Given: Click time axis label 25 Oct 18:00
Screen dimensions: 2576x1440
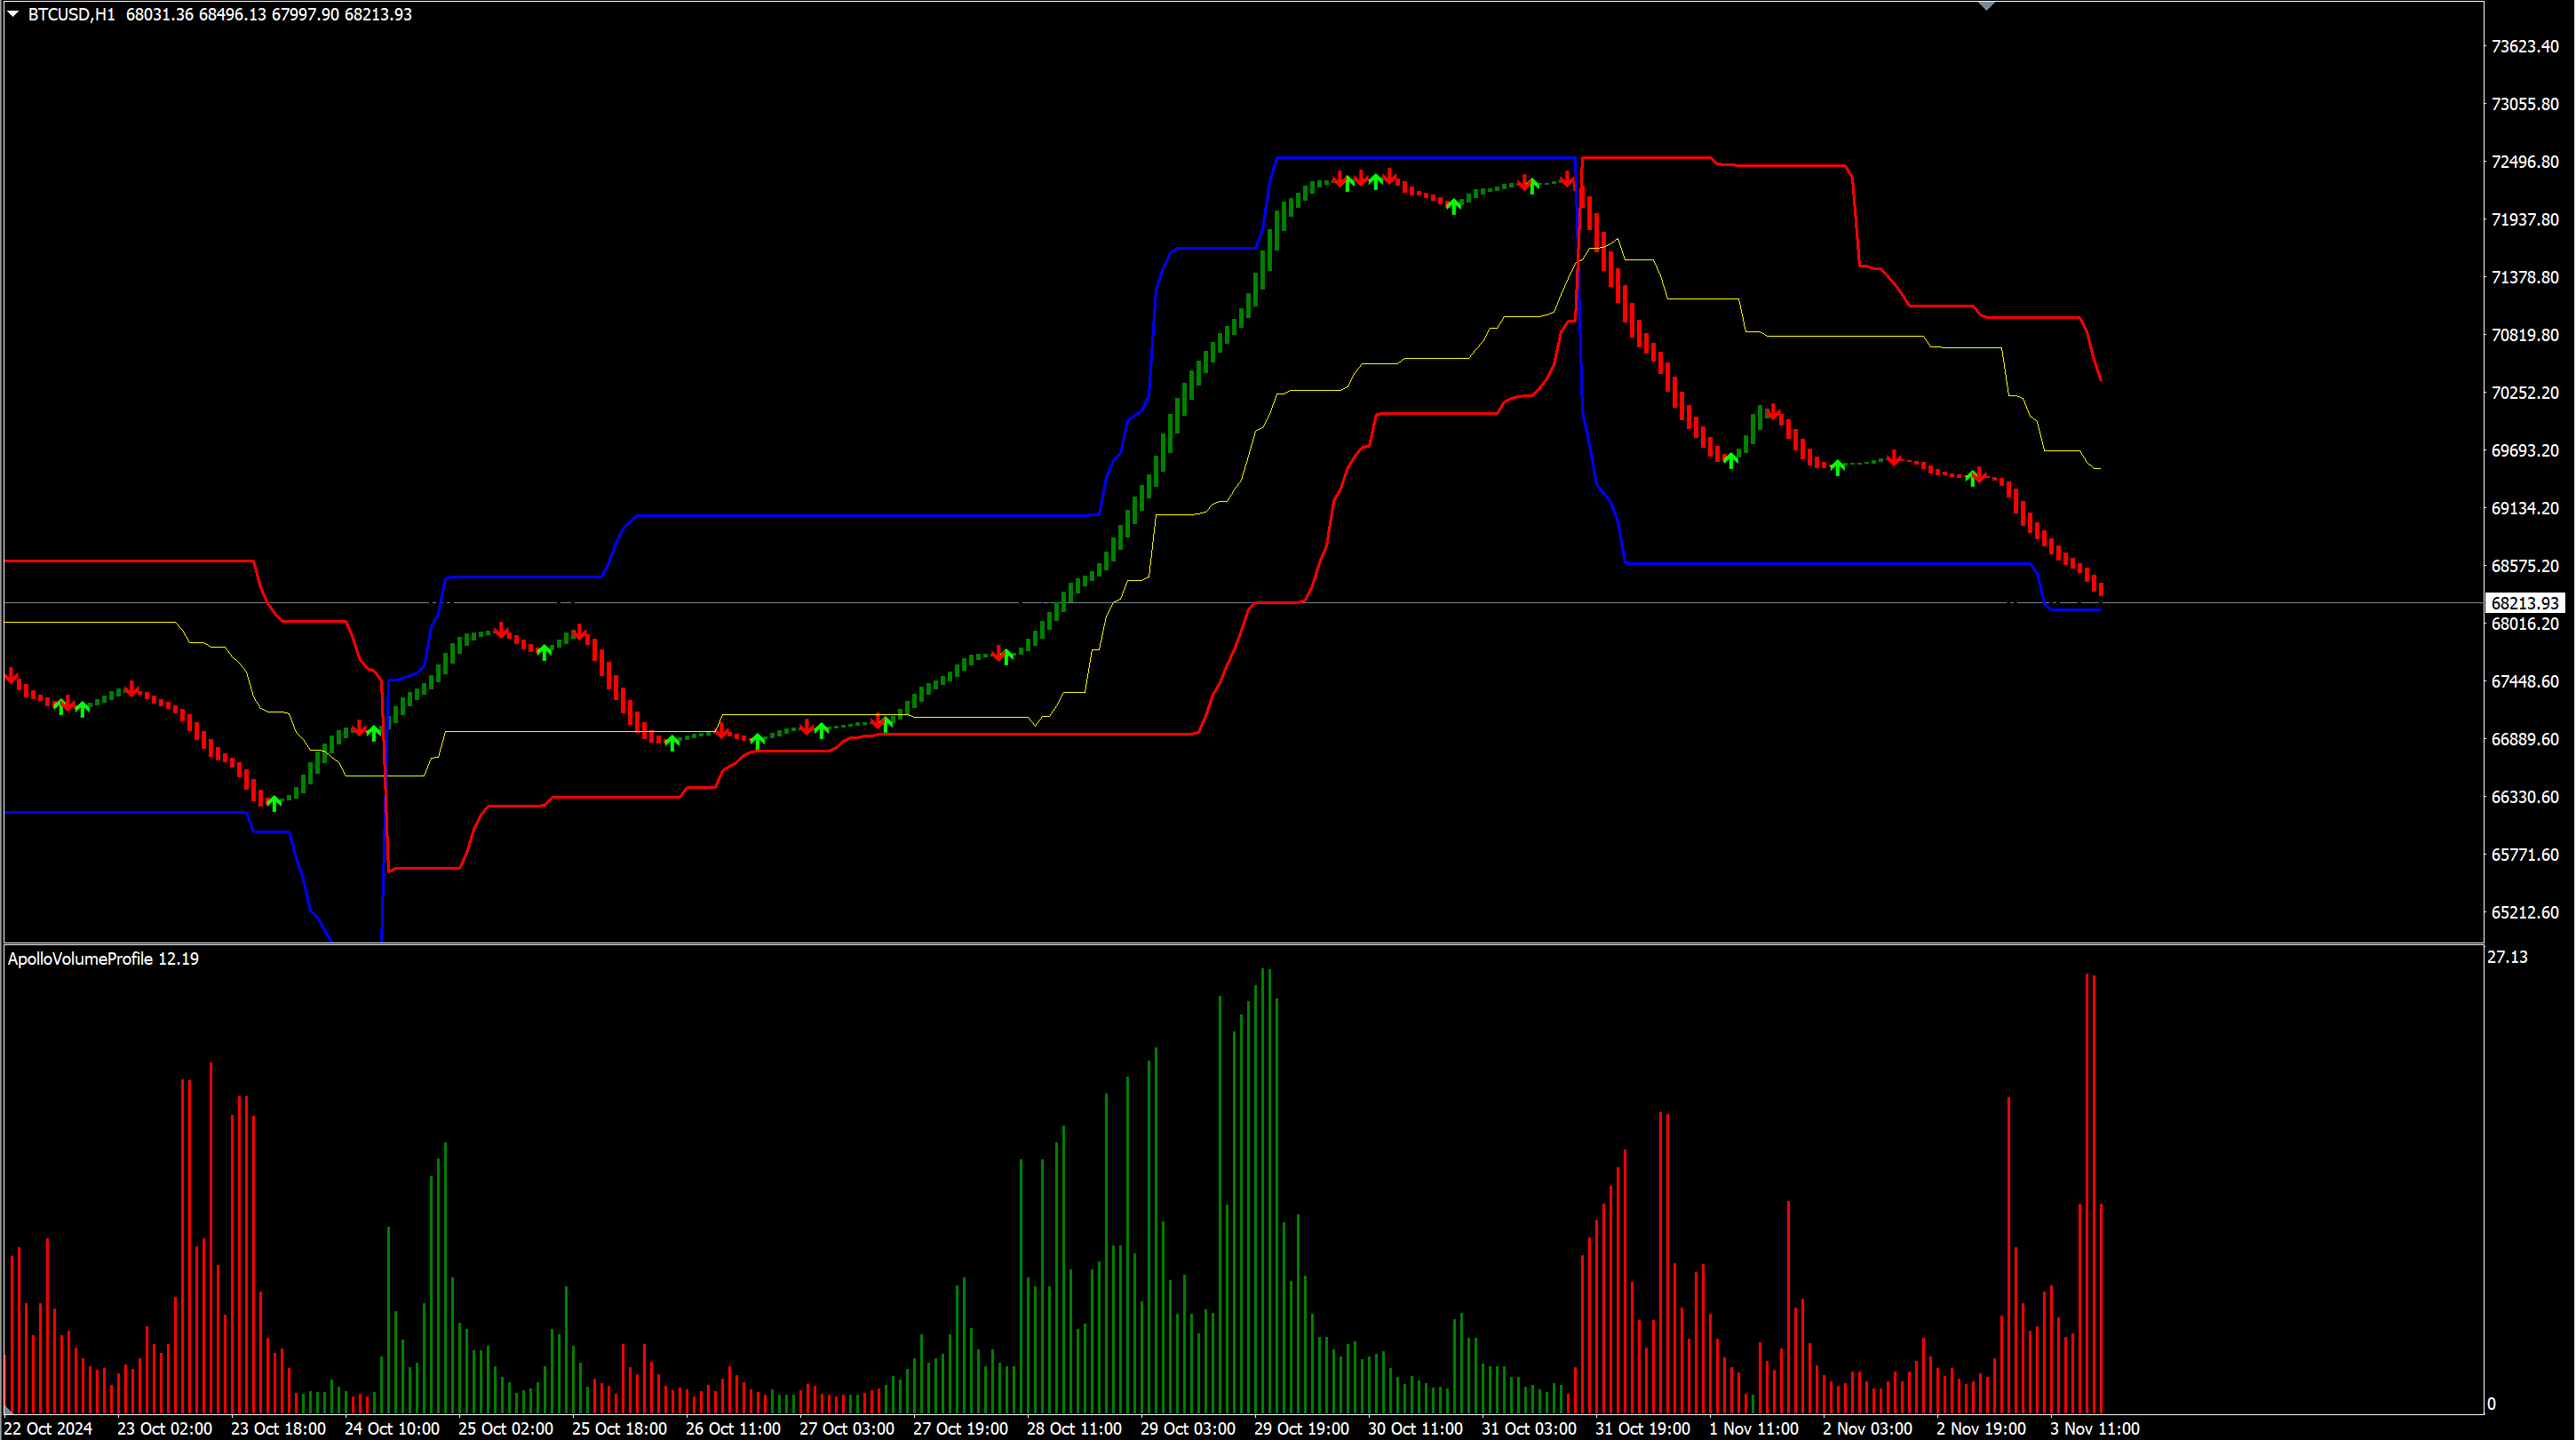Looking at the screenshot, I should pyautogui.click(x=619, y=1428).
